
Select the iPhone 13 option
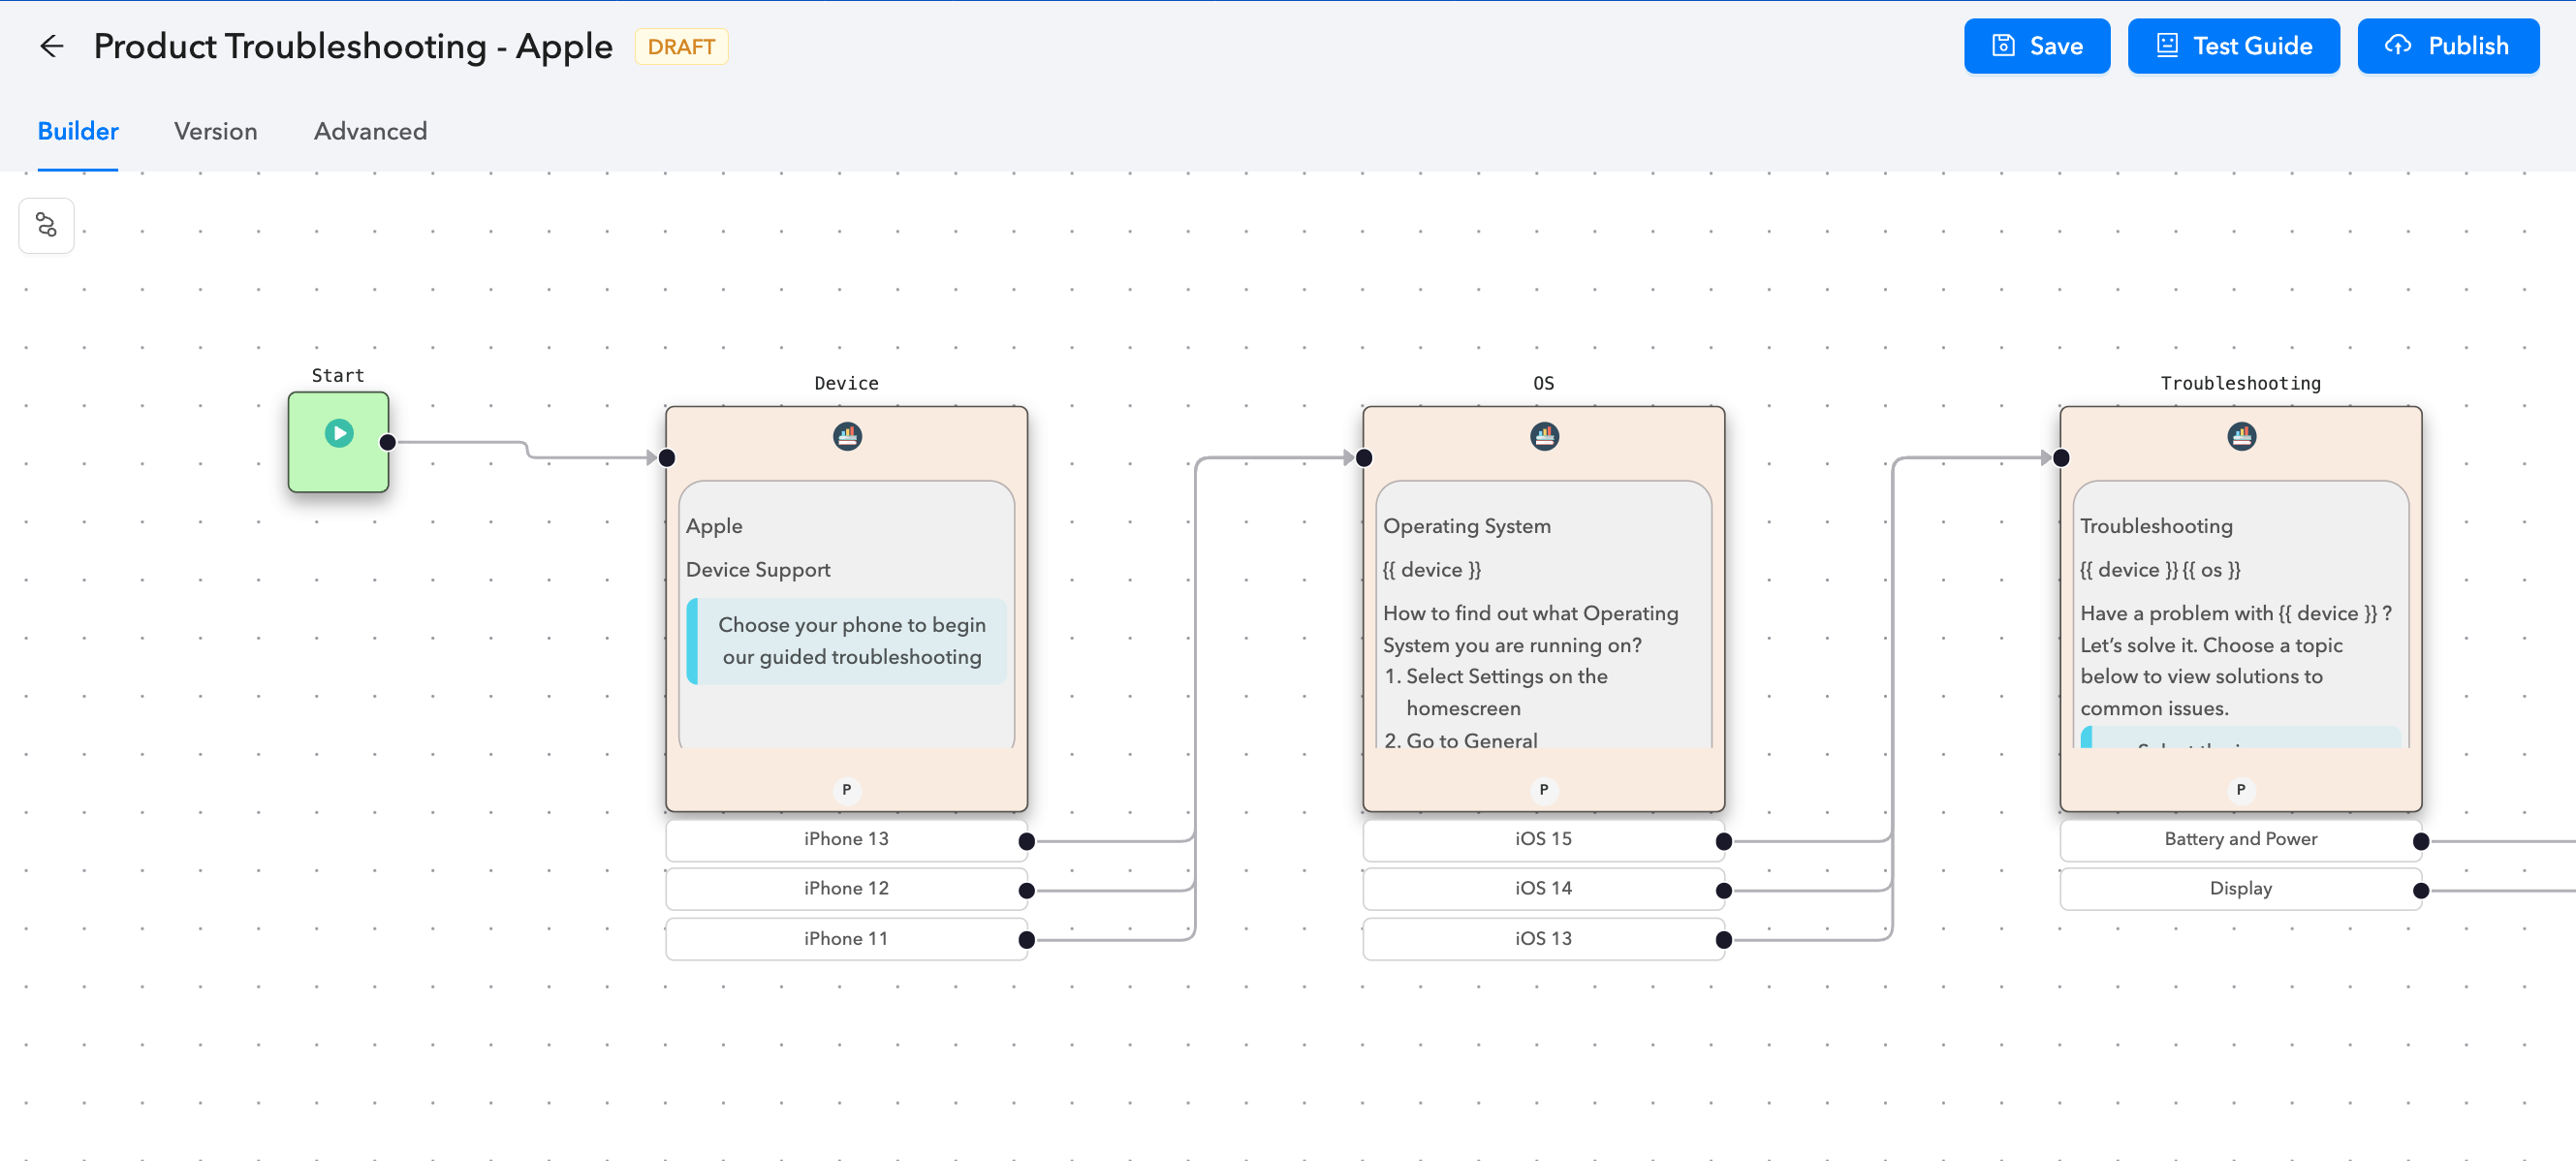click(x=846, y=839)
